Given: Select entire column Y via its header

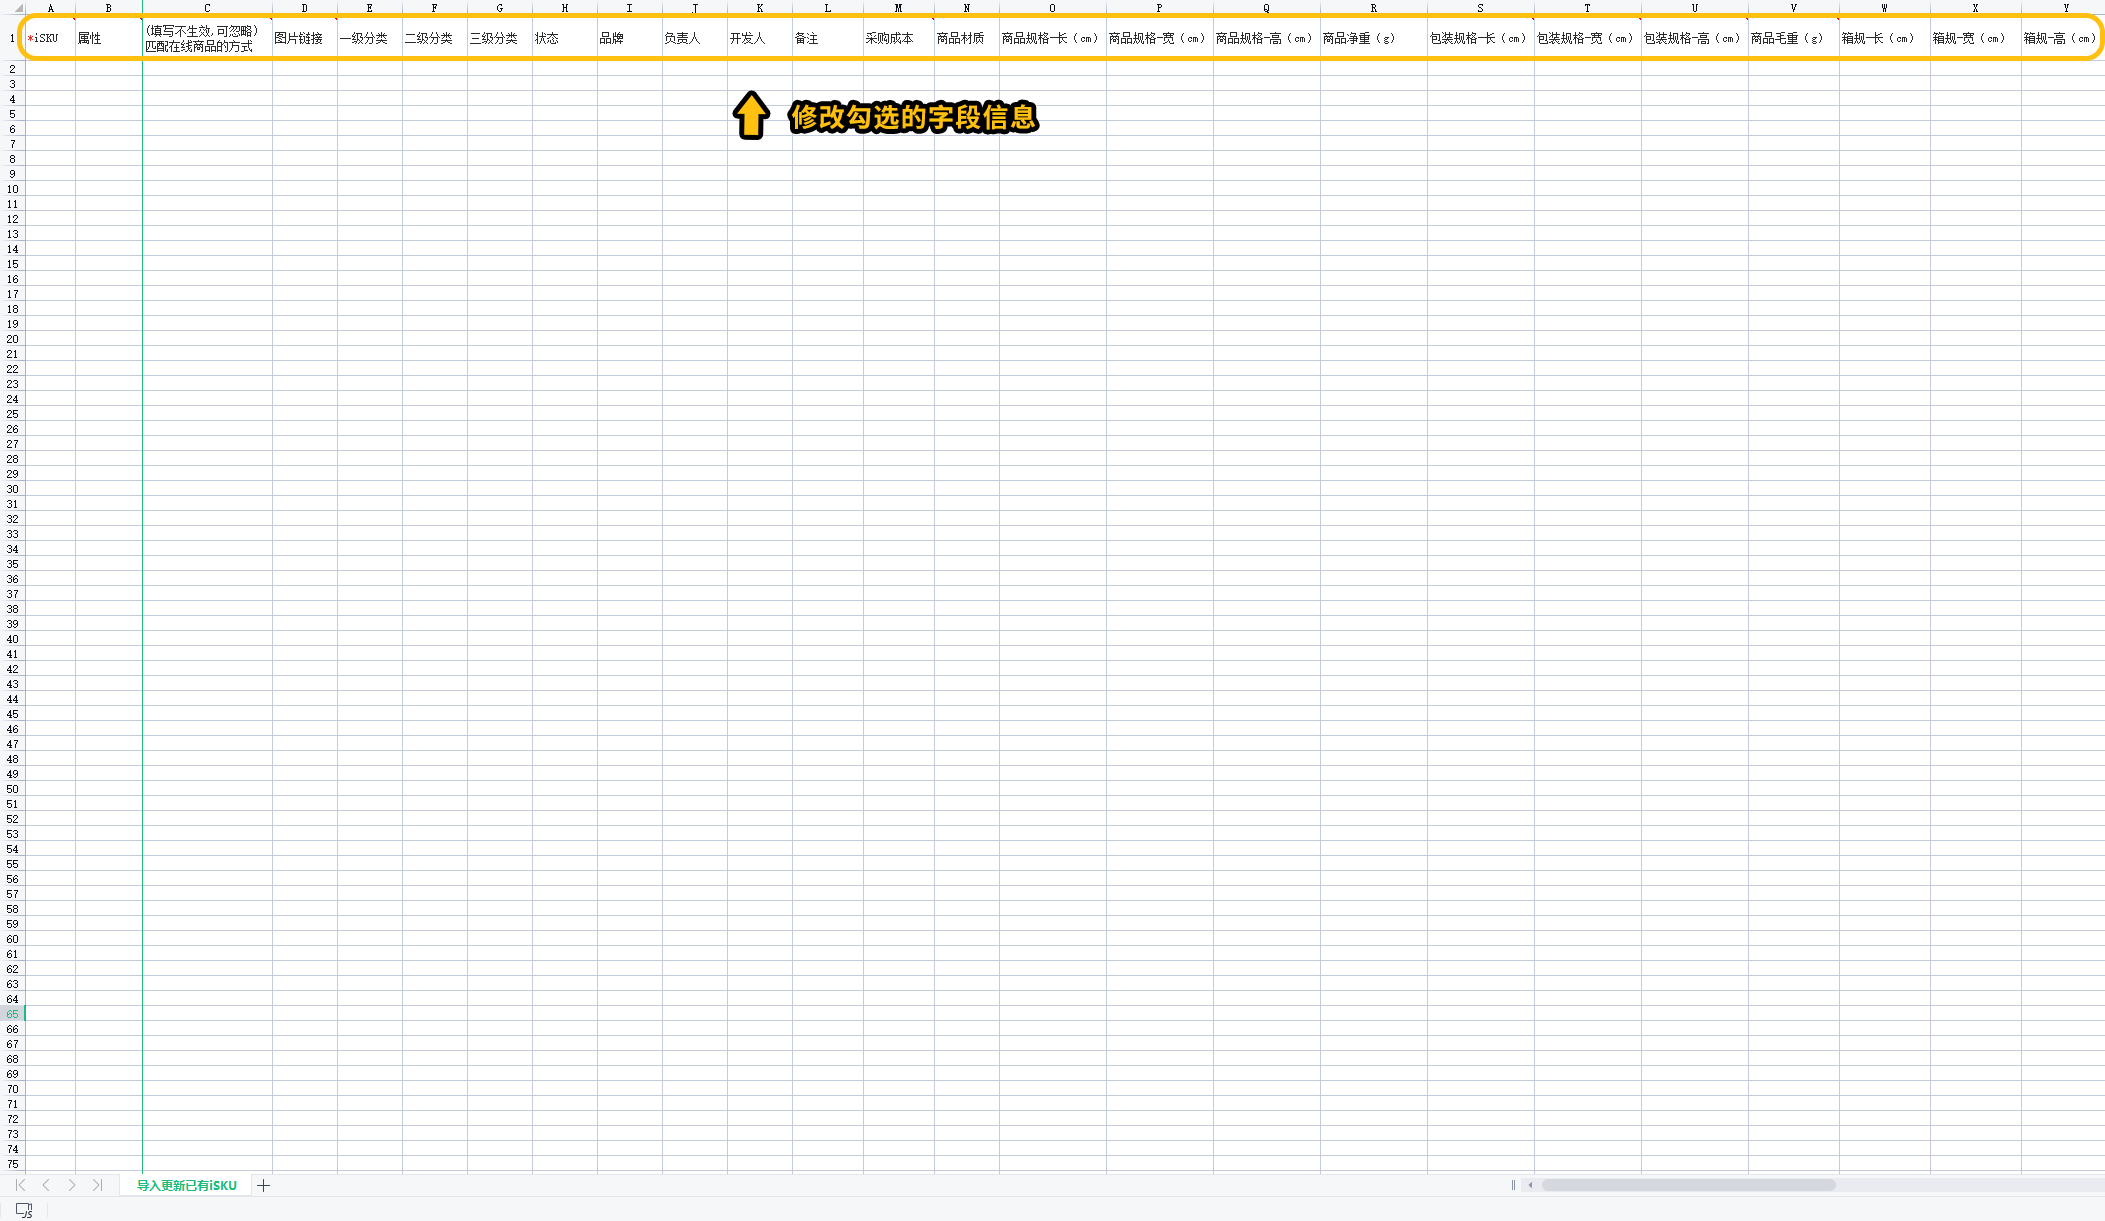Looking at the screenshot, I should (2063, 8).
